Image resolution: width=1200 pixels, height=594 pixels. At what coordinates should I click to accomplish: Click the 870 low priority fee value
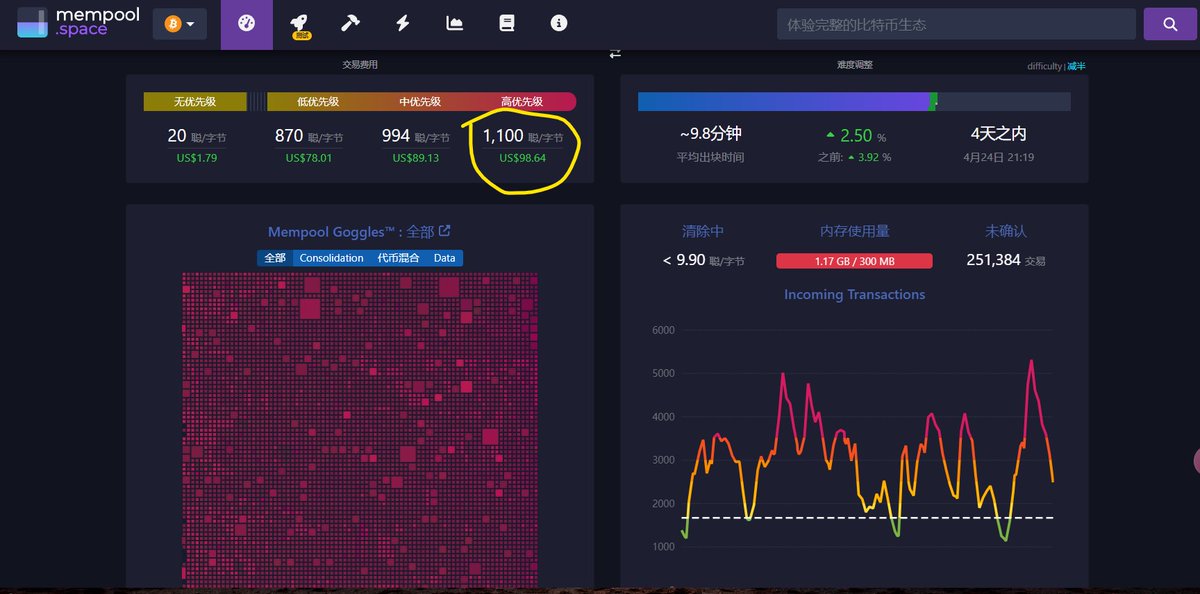coord(289,136)
